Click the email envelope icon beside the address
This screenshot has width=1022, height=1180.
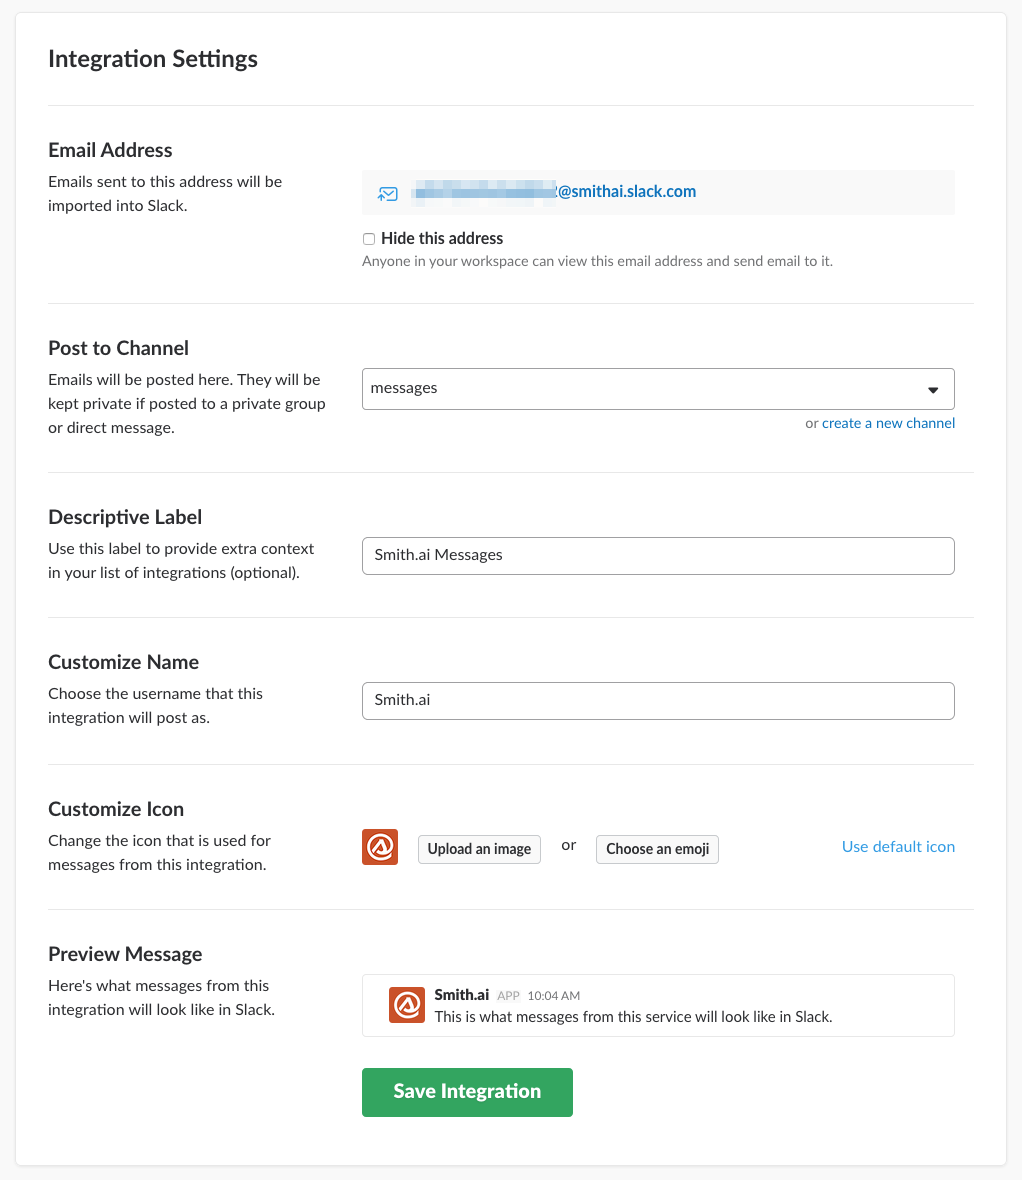pos(388,194)
